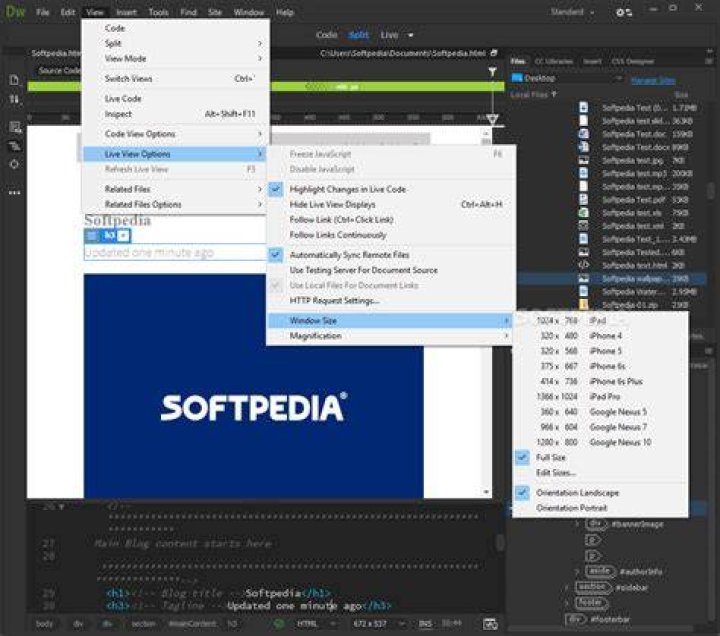Click the Softpedia test.html code icon
This screenshot has height=636, width=720.
point(583,265)
